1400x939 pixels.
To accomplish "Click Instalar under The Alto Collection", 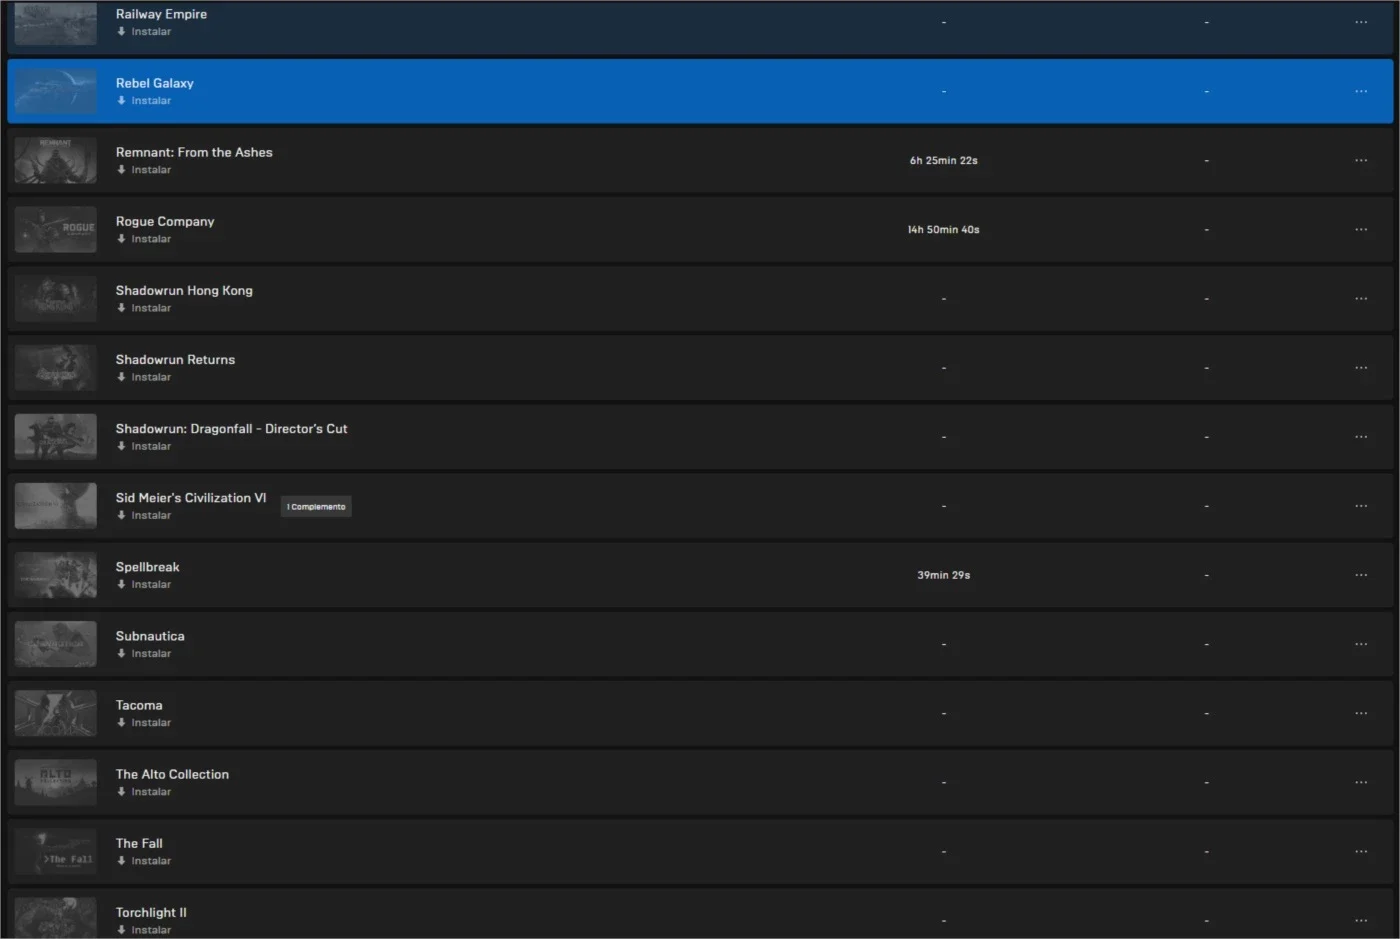I will pyautogui.click(x=144, y=791).
